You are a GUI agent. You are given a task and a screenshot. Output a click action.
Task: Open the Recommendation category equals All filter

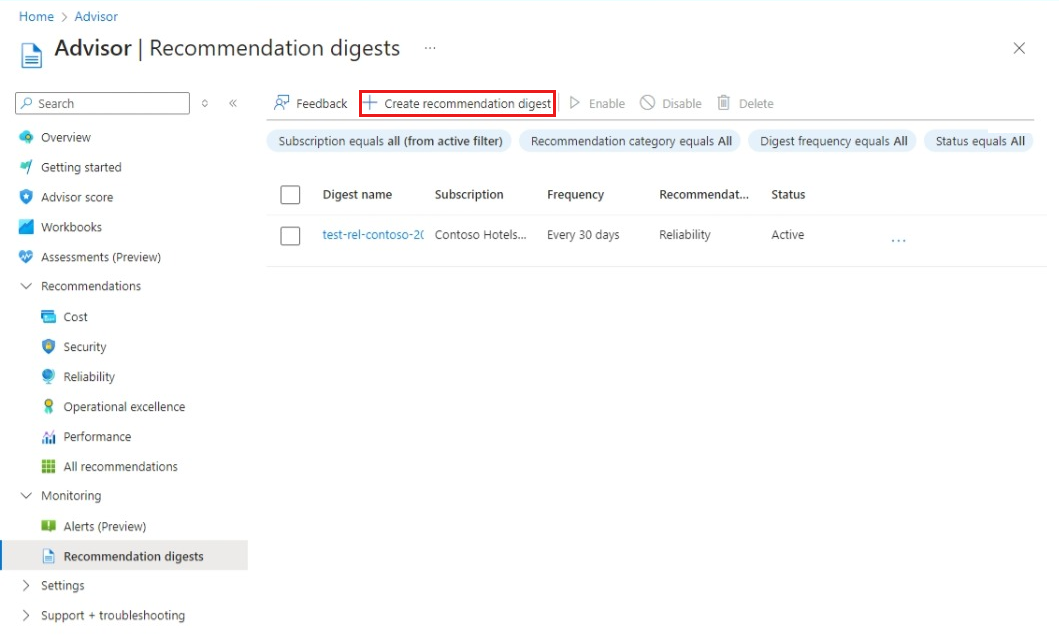tap(631, 141)
